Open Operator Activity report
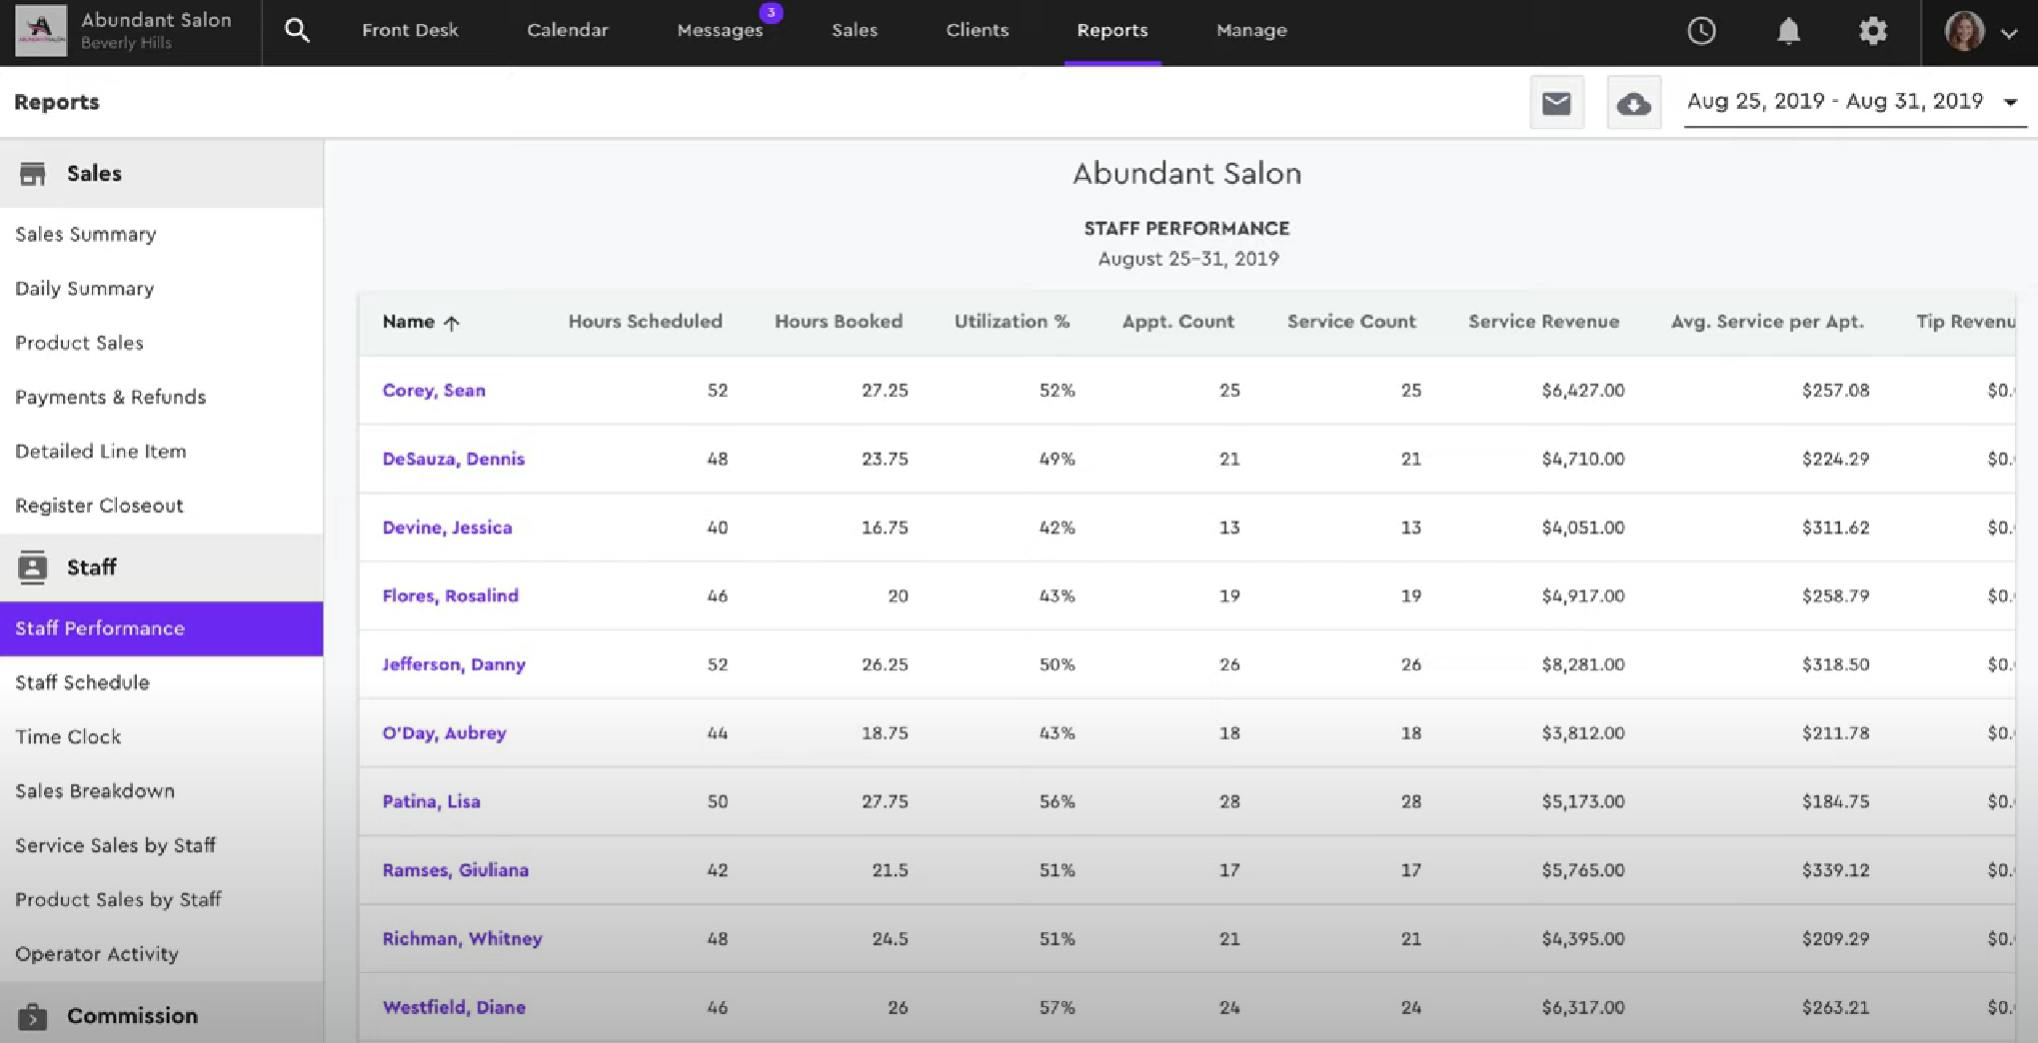 (97, 954)
